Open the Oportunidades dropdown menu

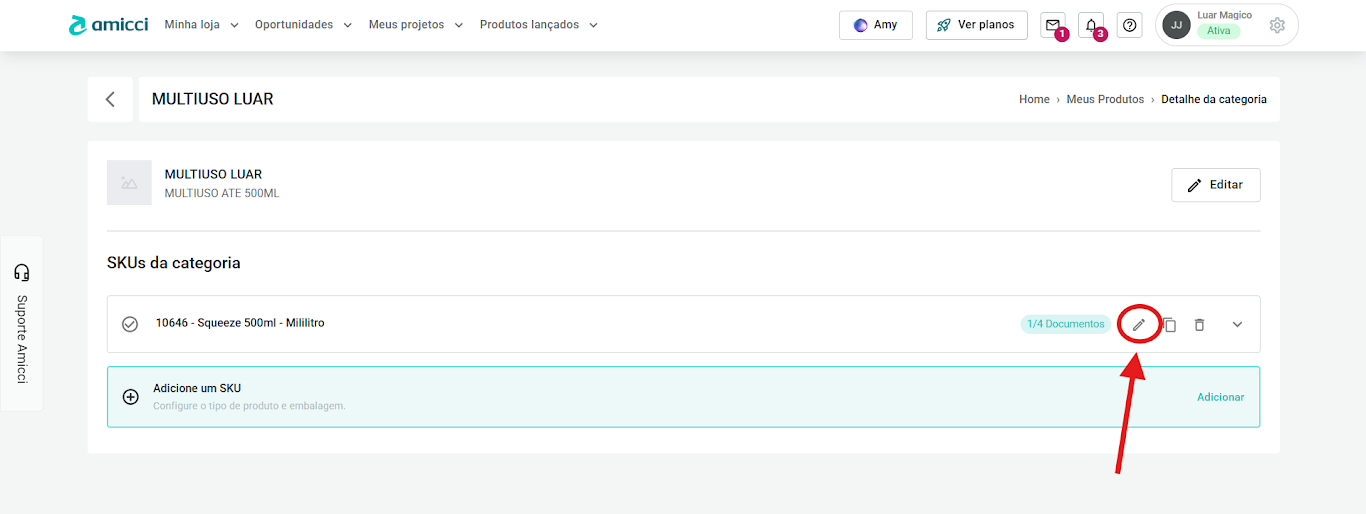click(303, 25)
